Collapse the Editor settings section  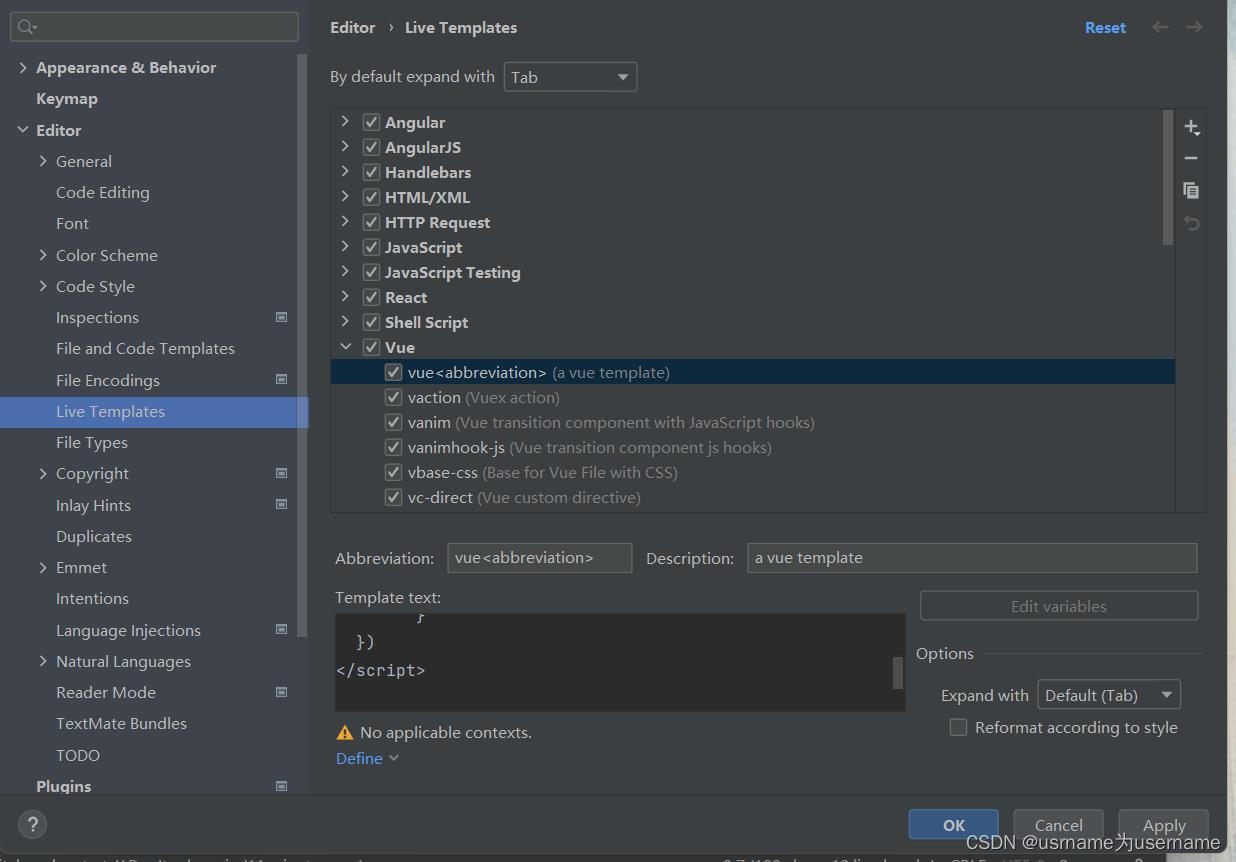pos(23,130)
